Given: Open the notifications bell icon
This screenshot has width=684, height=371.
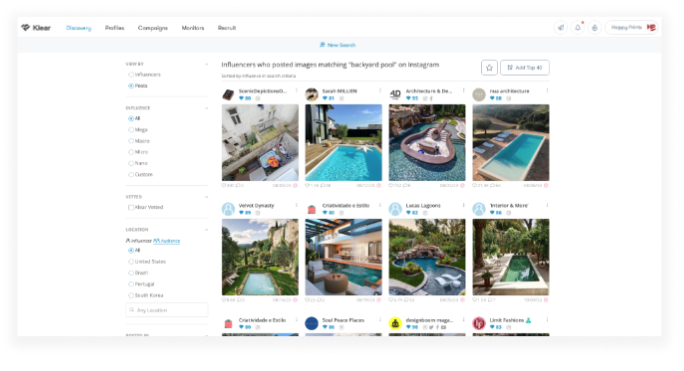Looking at the screenshot, I should point(578,27).
